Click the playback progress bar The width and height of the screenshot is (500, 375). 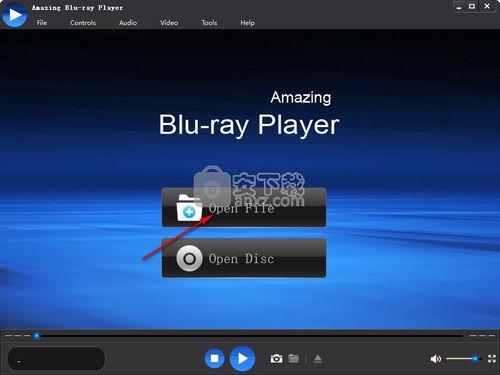250,336
